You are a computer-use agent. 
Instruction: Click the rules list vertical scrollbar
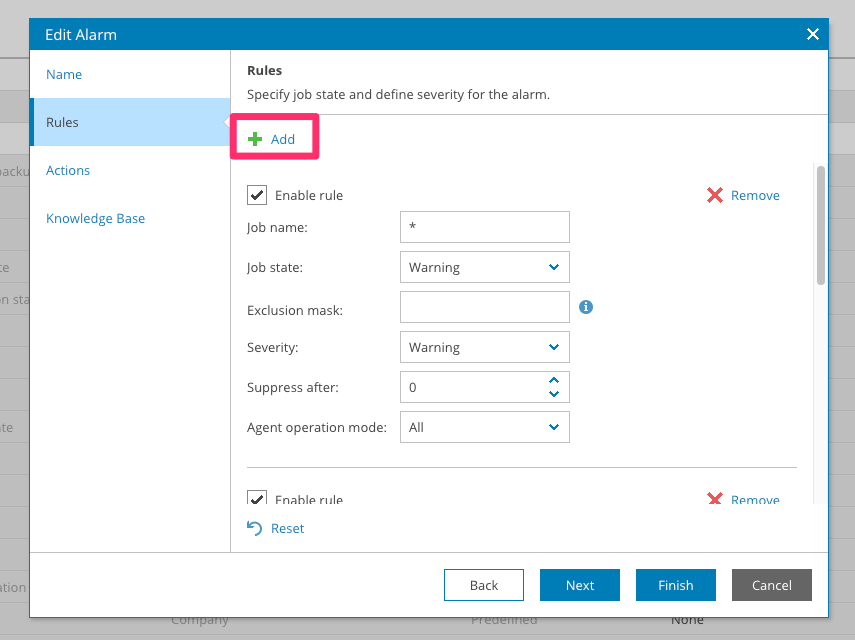(x=821, y=225)
